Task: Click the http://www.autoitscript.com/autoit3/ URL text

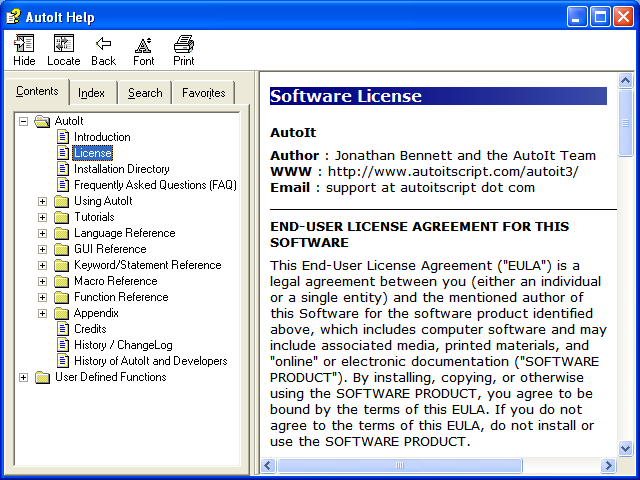Action: [x=453, y=171]
